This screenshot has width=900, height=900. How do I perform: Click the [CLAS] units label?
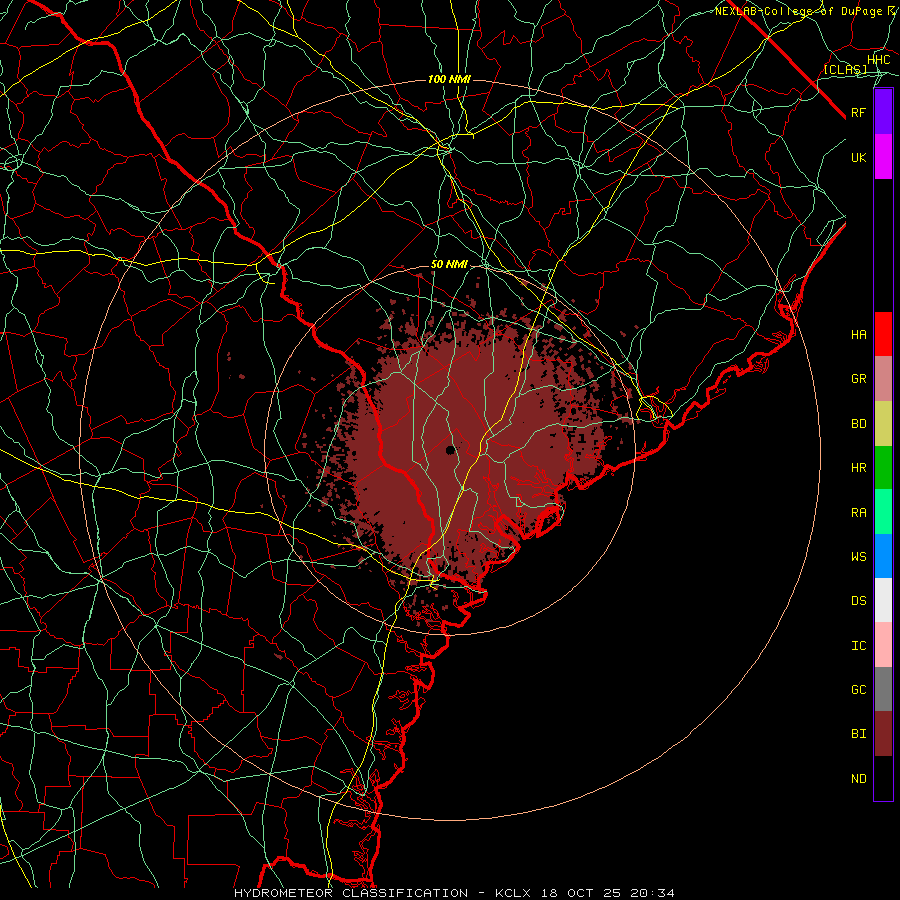tap(845, 69)
